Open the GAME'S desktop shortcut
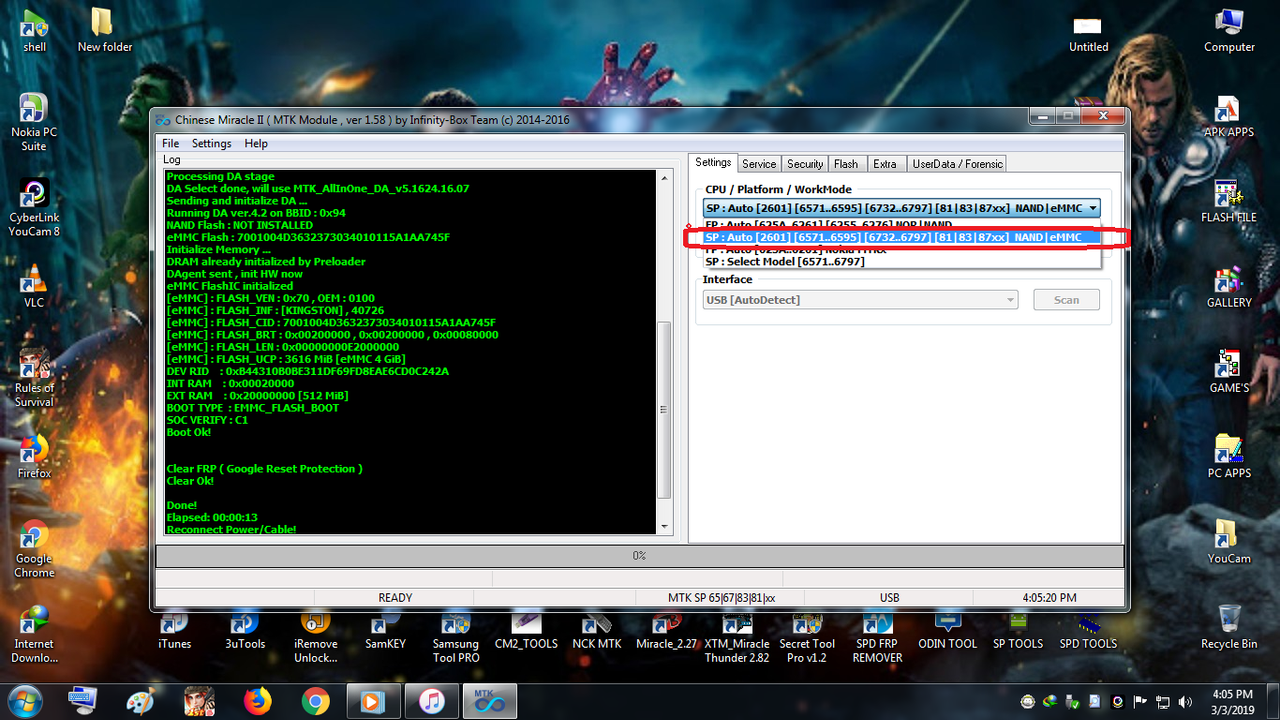Screen dimensions: 1280x720 1229,372
